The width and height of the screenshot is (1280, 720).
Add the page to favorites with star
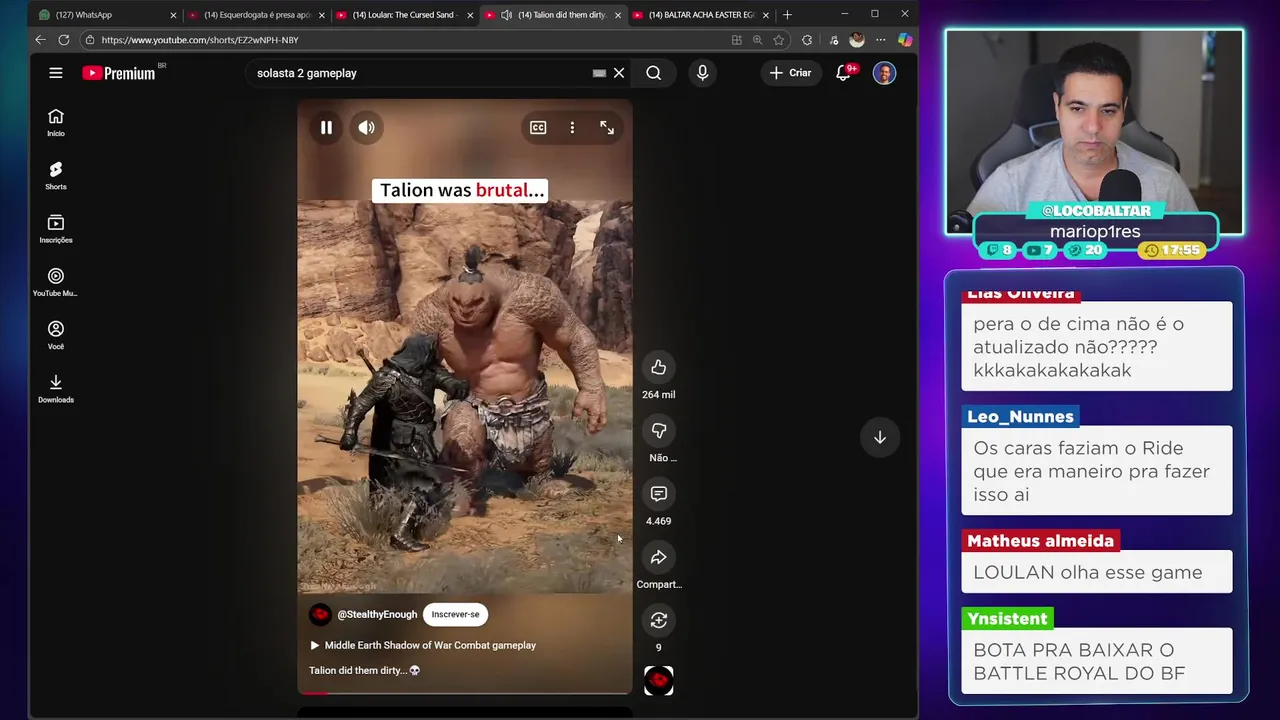click(x=778, y=40)
